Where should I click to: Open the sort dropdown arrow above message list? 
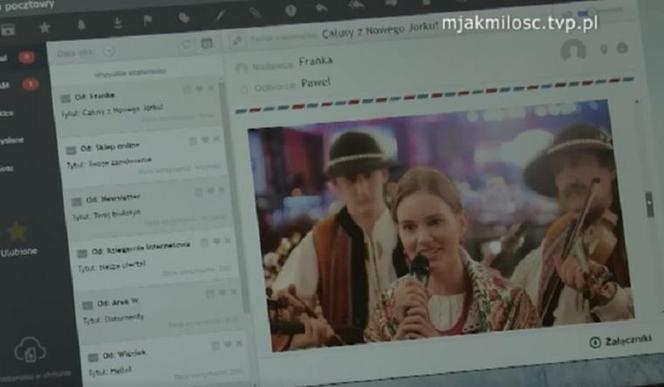(109, 51)
